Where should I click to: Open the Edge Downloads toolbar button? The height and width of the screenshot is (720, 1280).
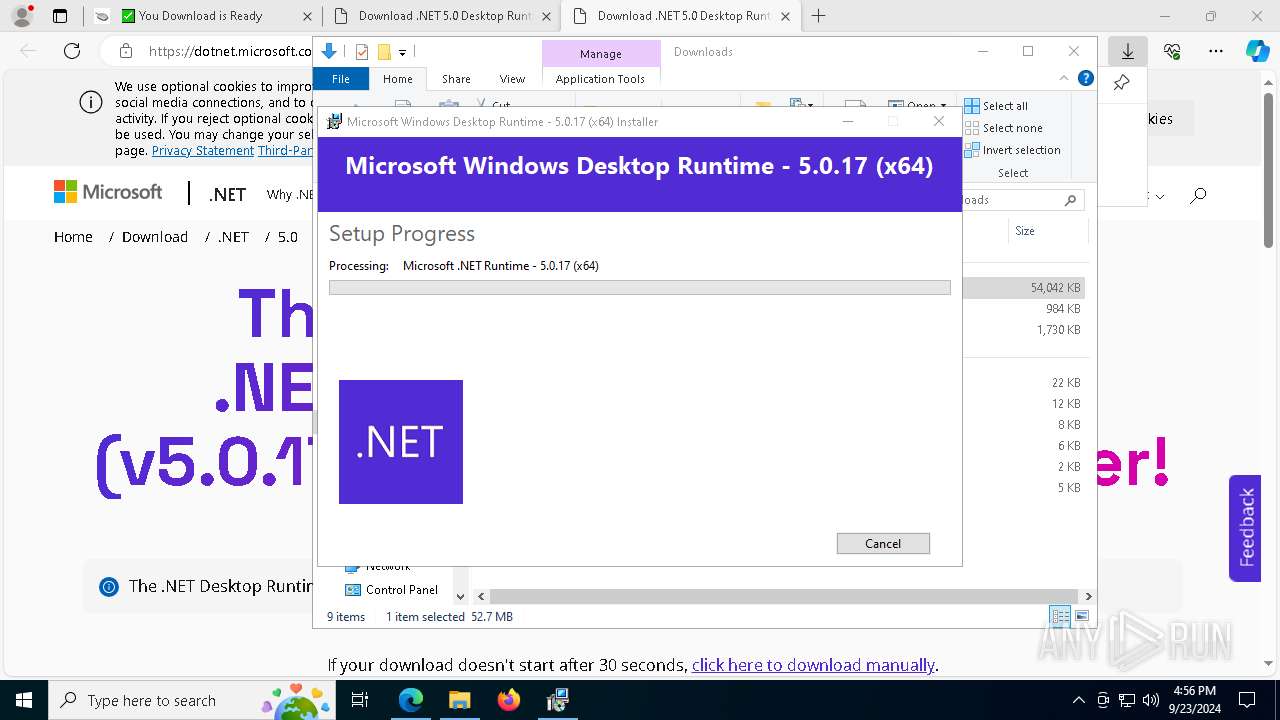[x=1128, y=51]
